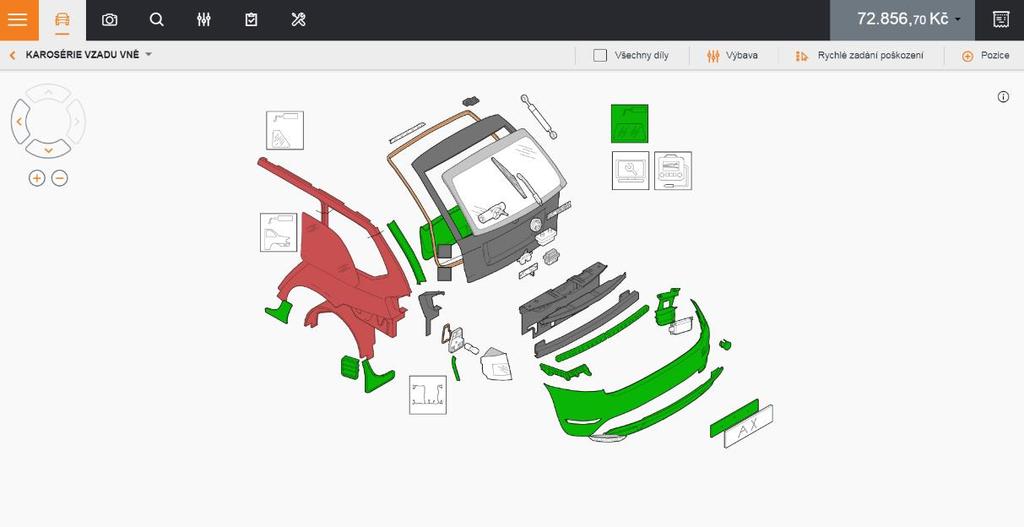This screenshot has width=1024, height=527.
Task: Open the toolbox equipment thumbnail
Action: 673,170
